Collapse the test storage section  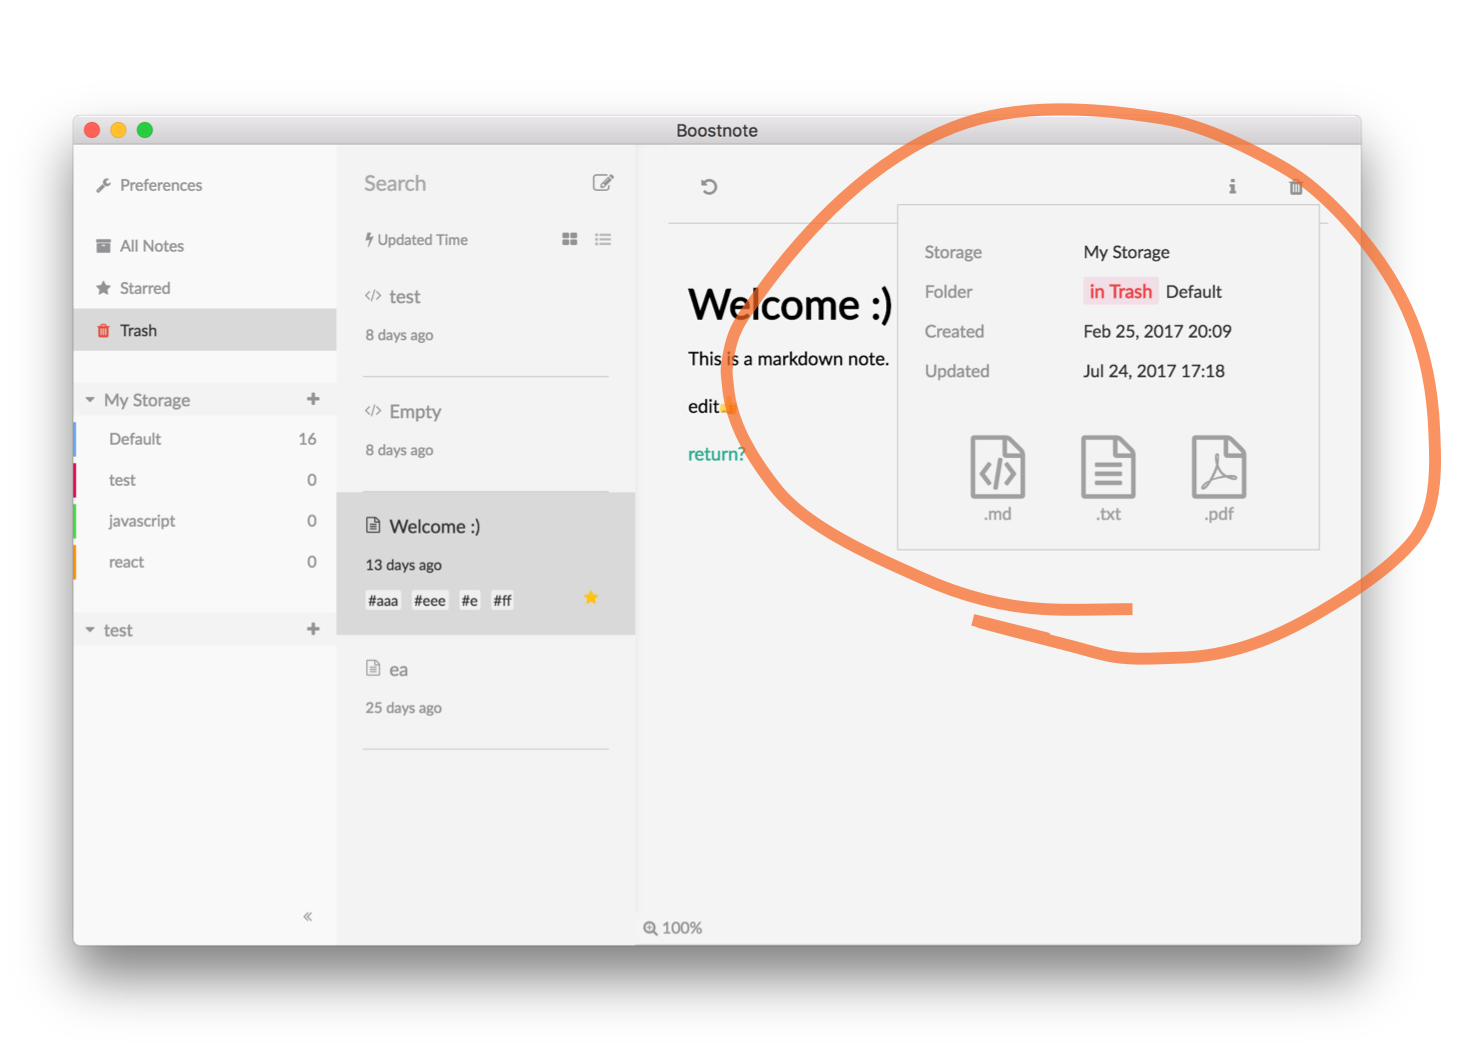pyautogui.click(x=90, y=630)
